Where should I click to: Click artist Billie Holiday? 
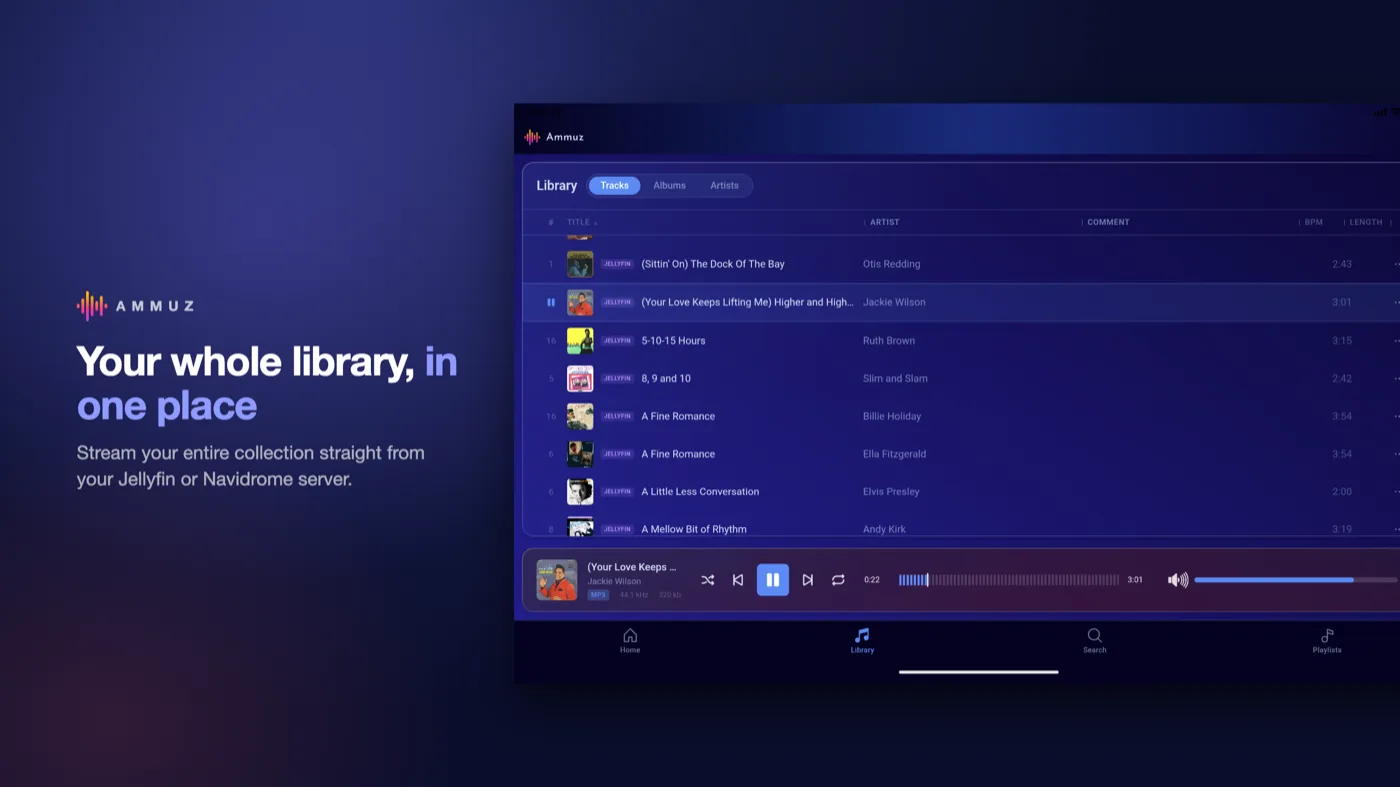[x=892, y=416]
